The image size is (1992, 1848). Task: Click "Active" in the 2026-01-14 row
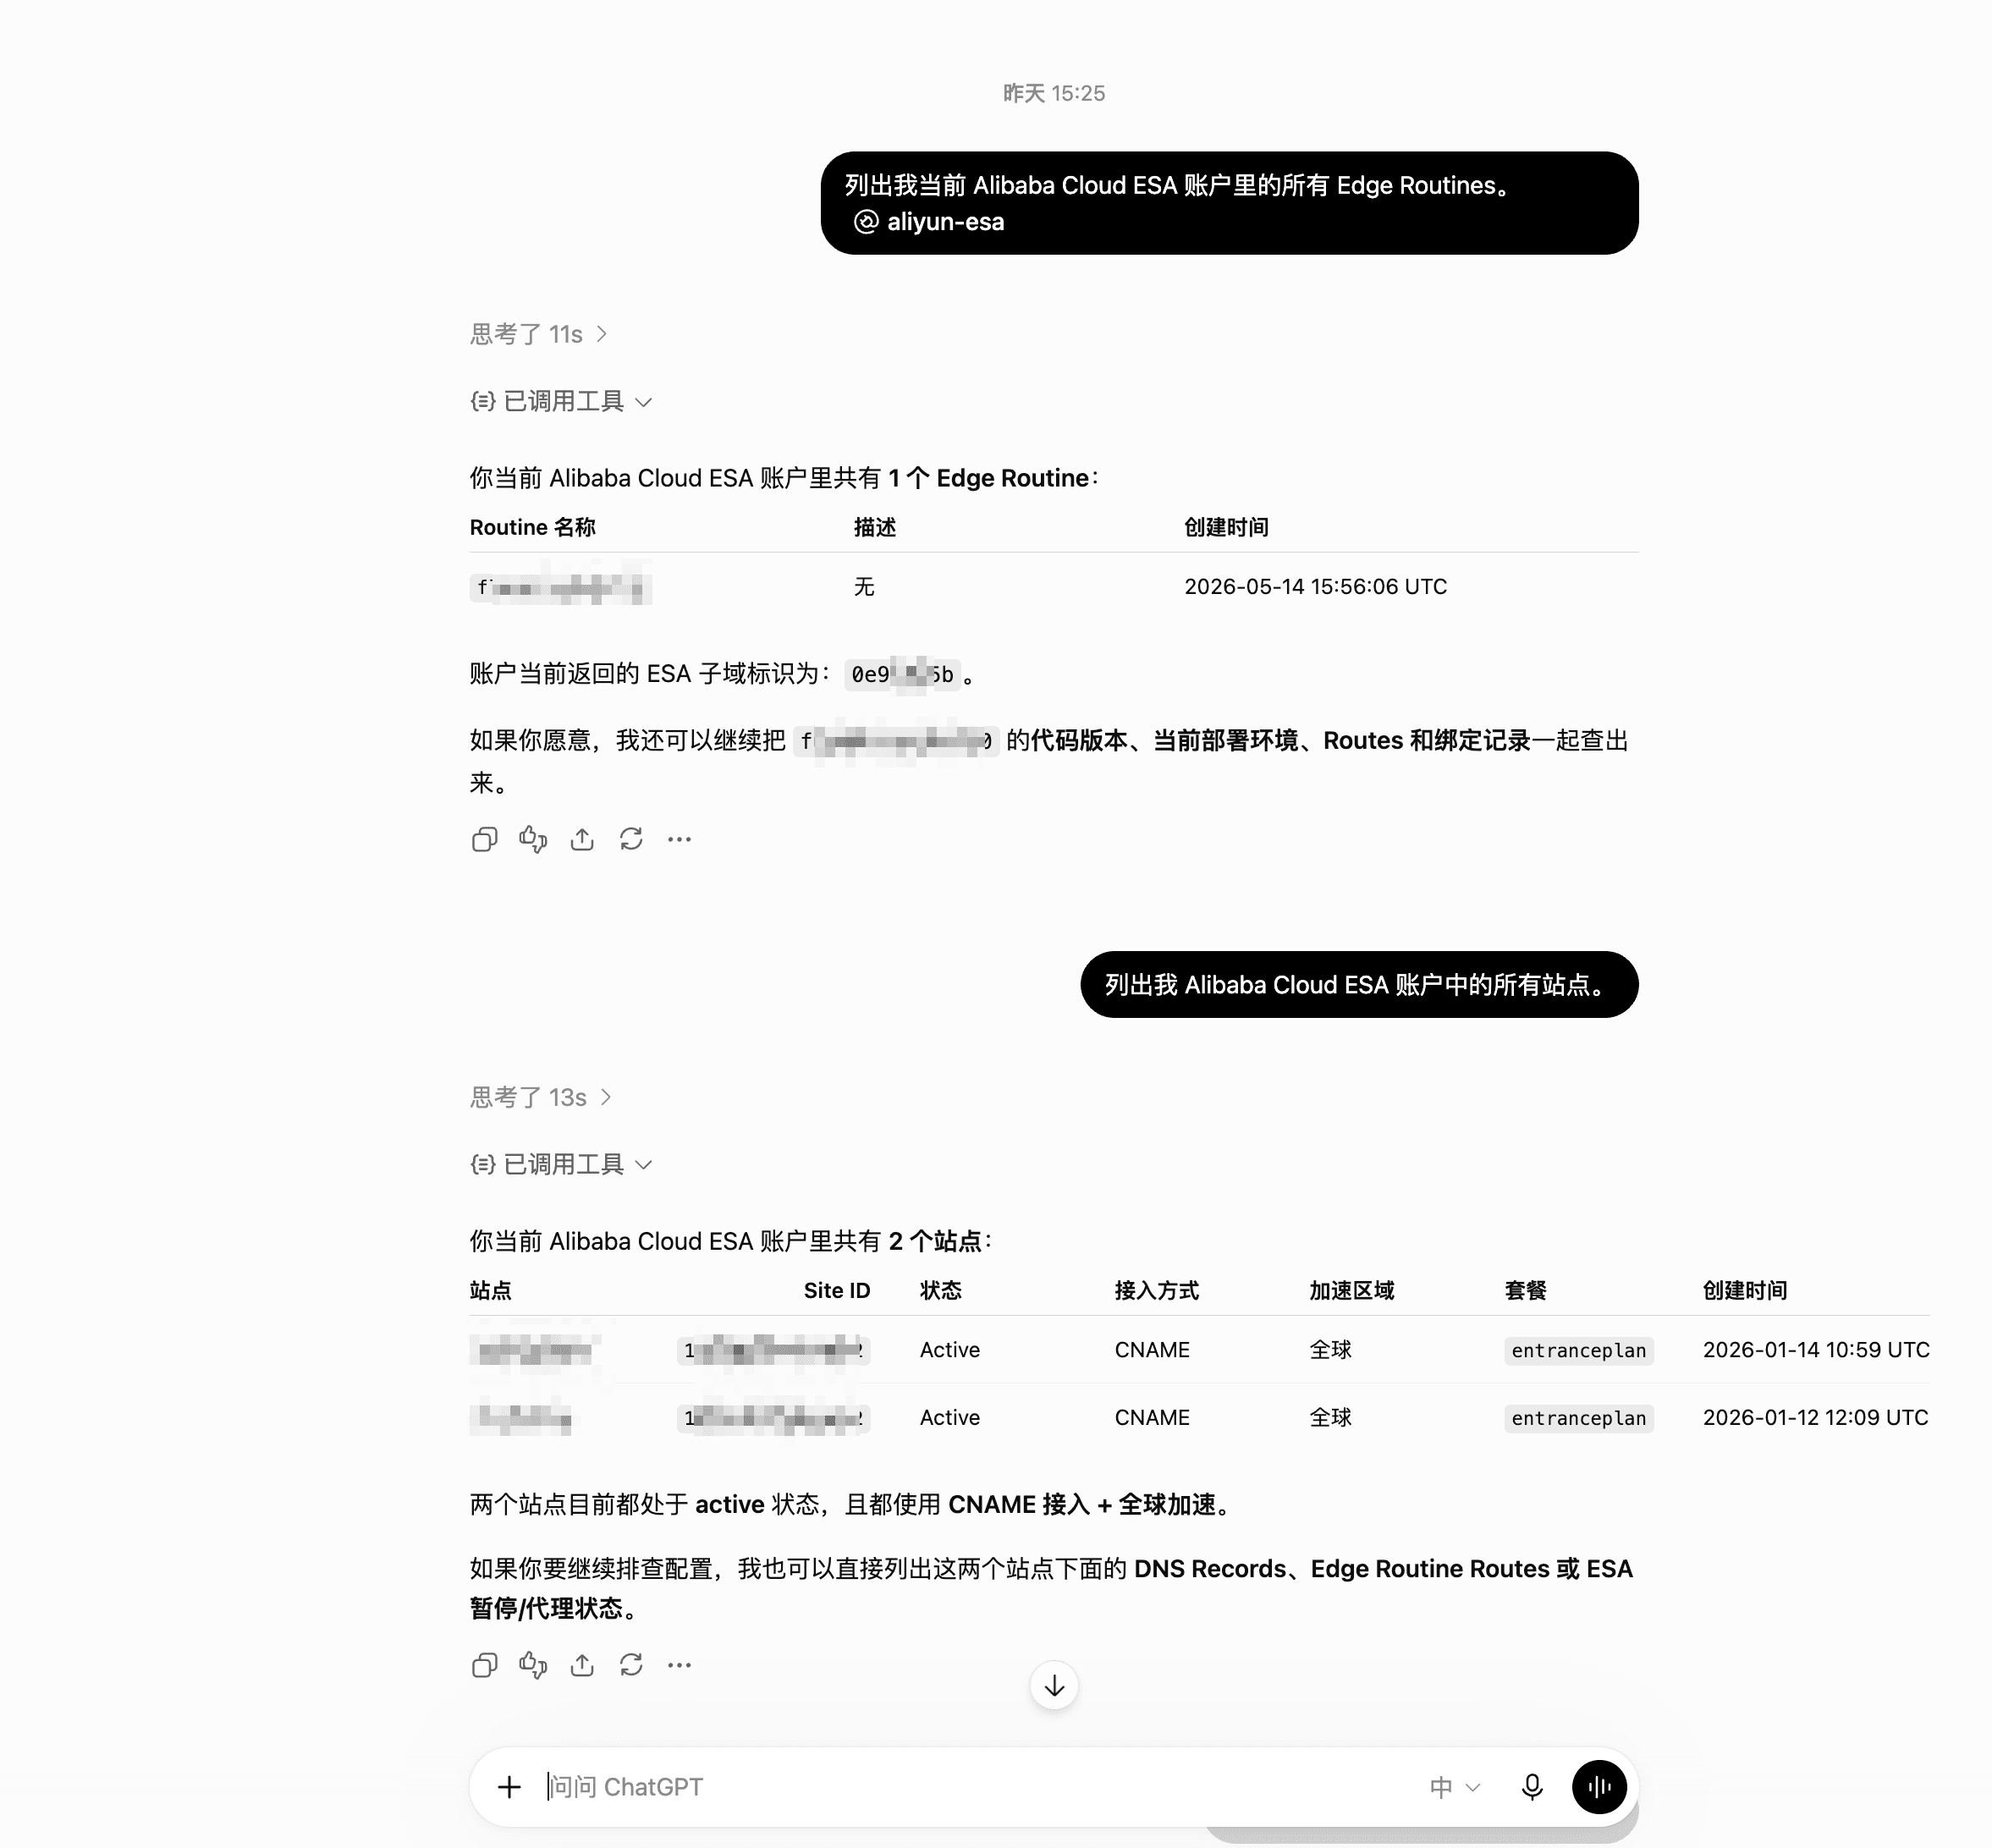coord(950,1350)
